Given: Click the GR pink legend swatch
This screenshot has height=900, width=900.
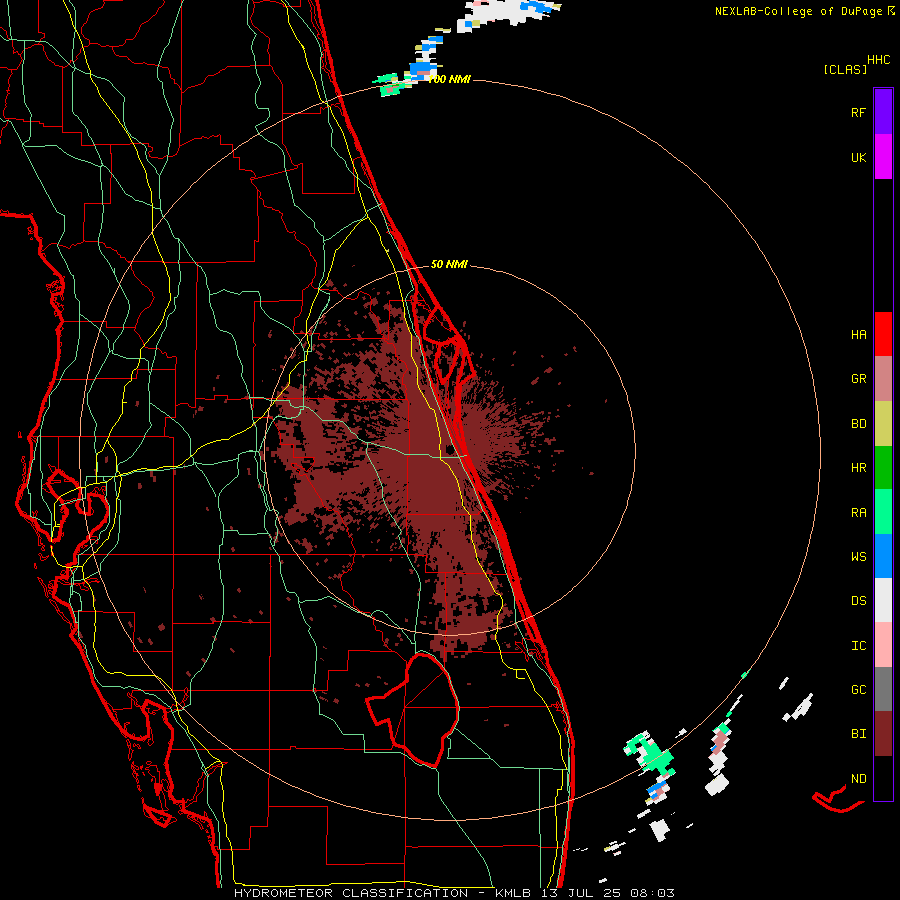Looking at the screenshot, I should pyautogui.click(x=883, y=378).
